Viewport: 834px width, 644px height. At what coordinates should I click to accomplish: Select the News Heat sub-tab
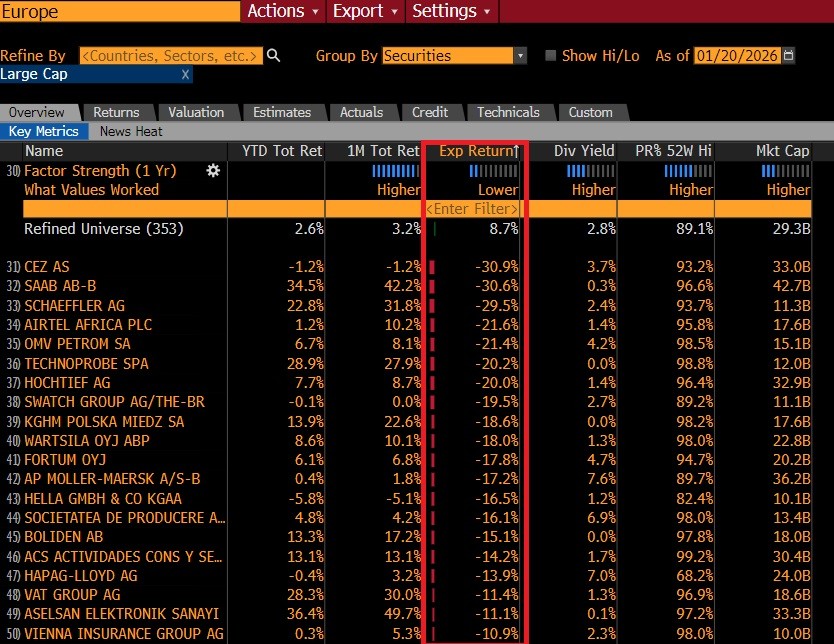pyautogui.click(x=131, y=131)
